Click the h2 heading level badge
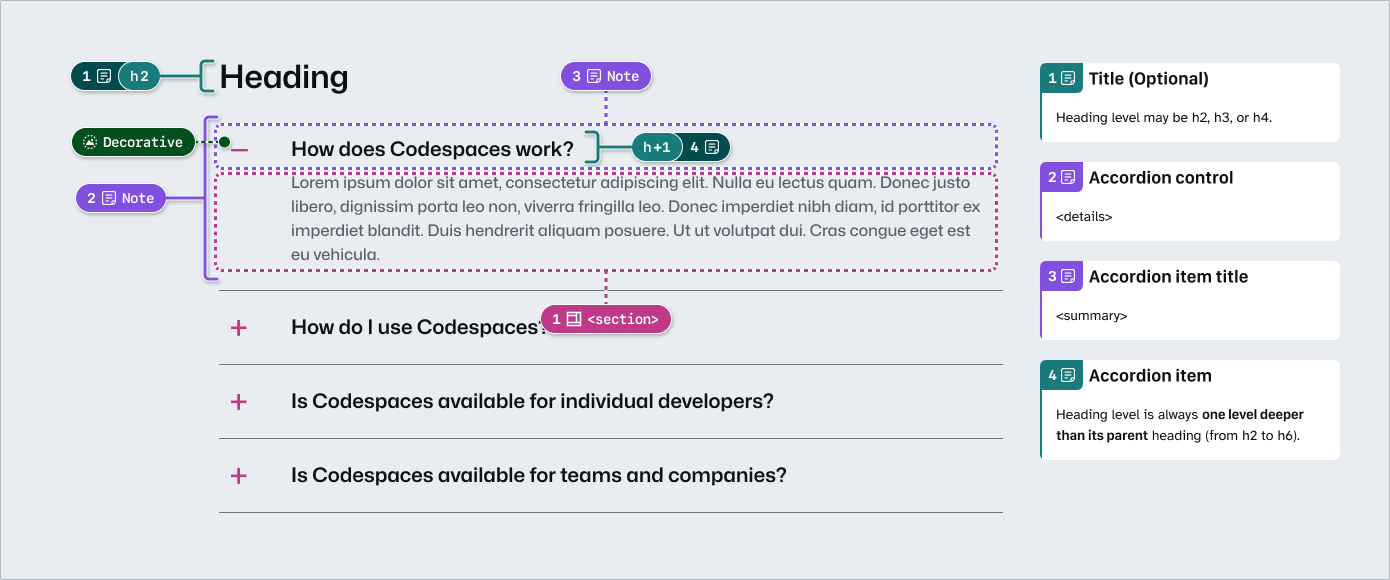This screenshot has width=1390, height=580. tap(139, 76)
